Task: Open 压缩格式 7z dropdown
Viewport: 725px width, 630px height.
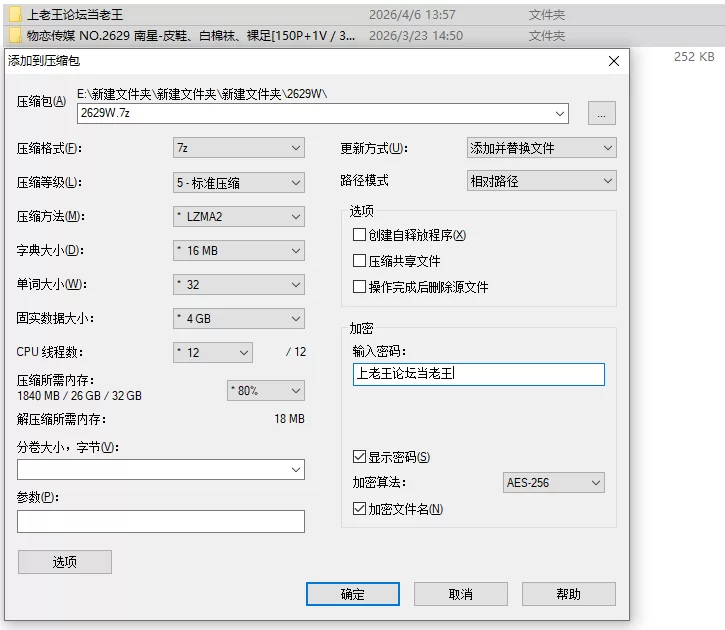Action: tap(239, 148)
